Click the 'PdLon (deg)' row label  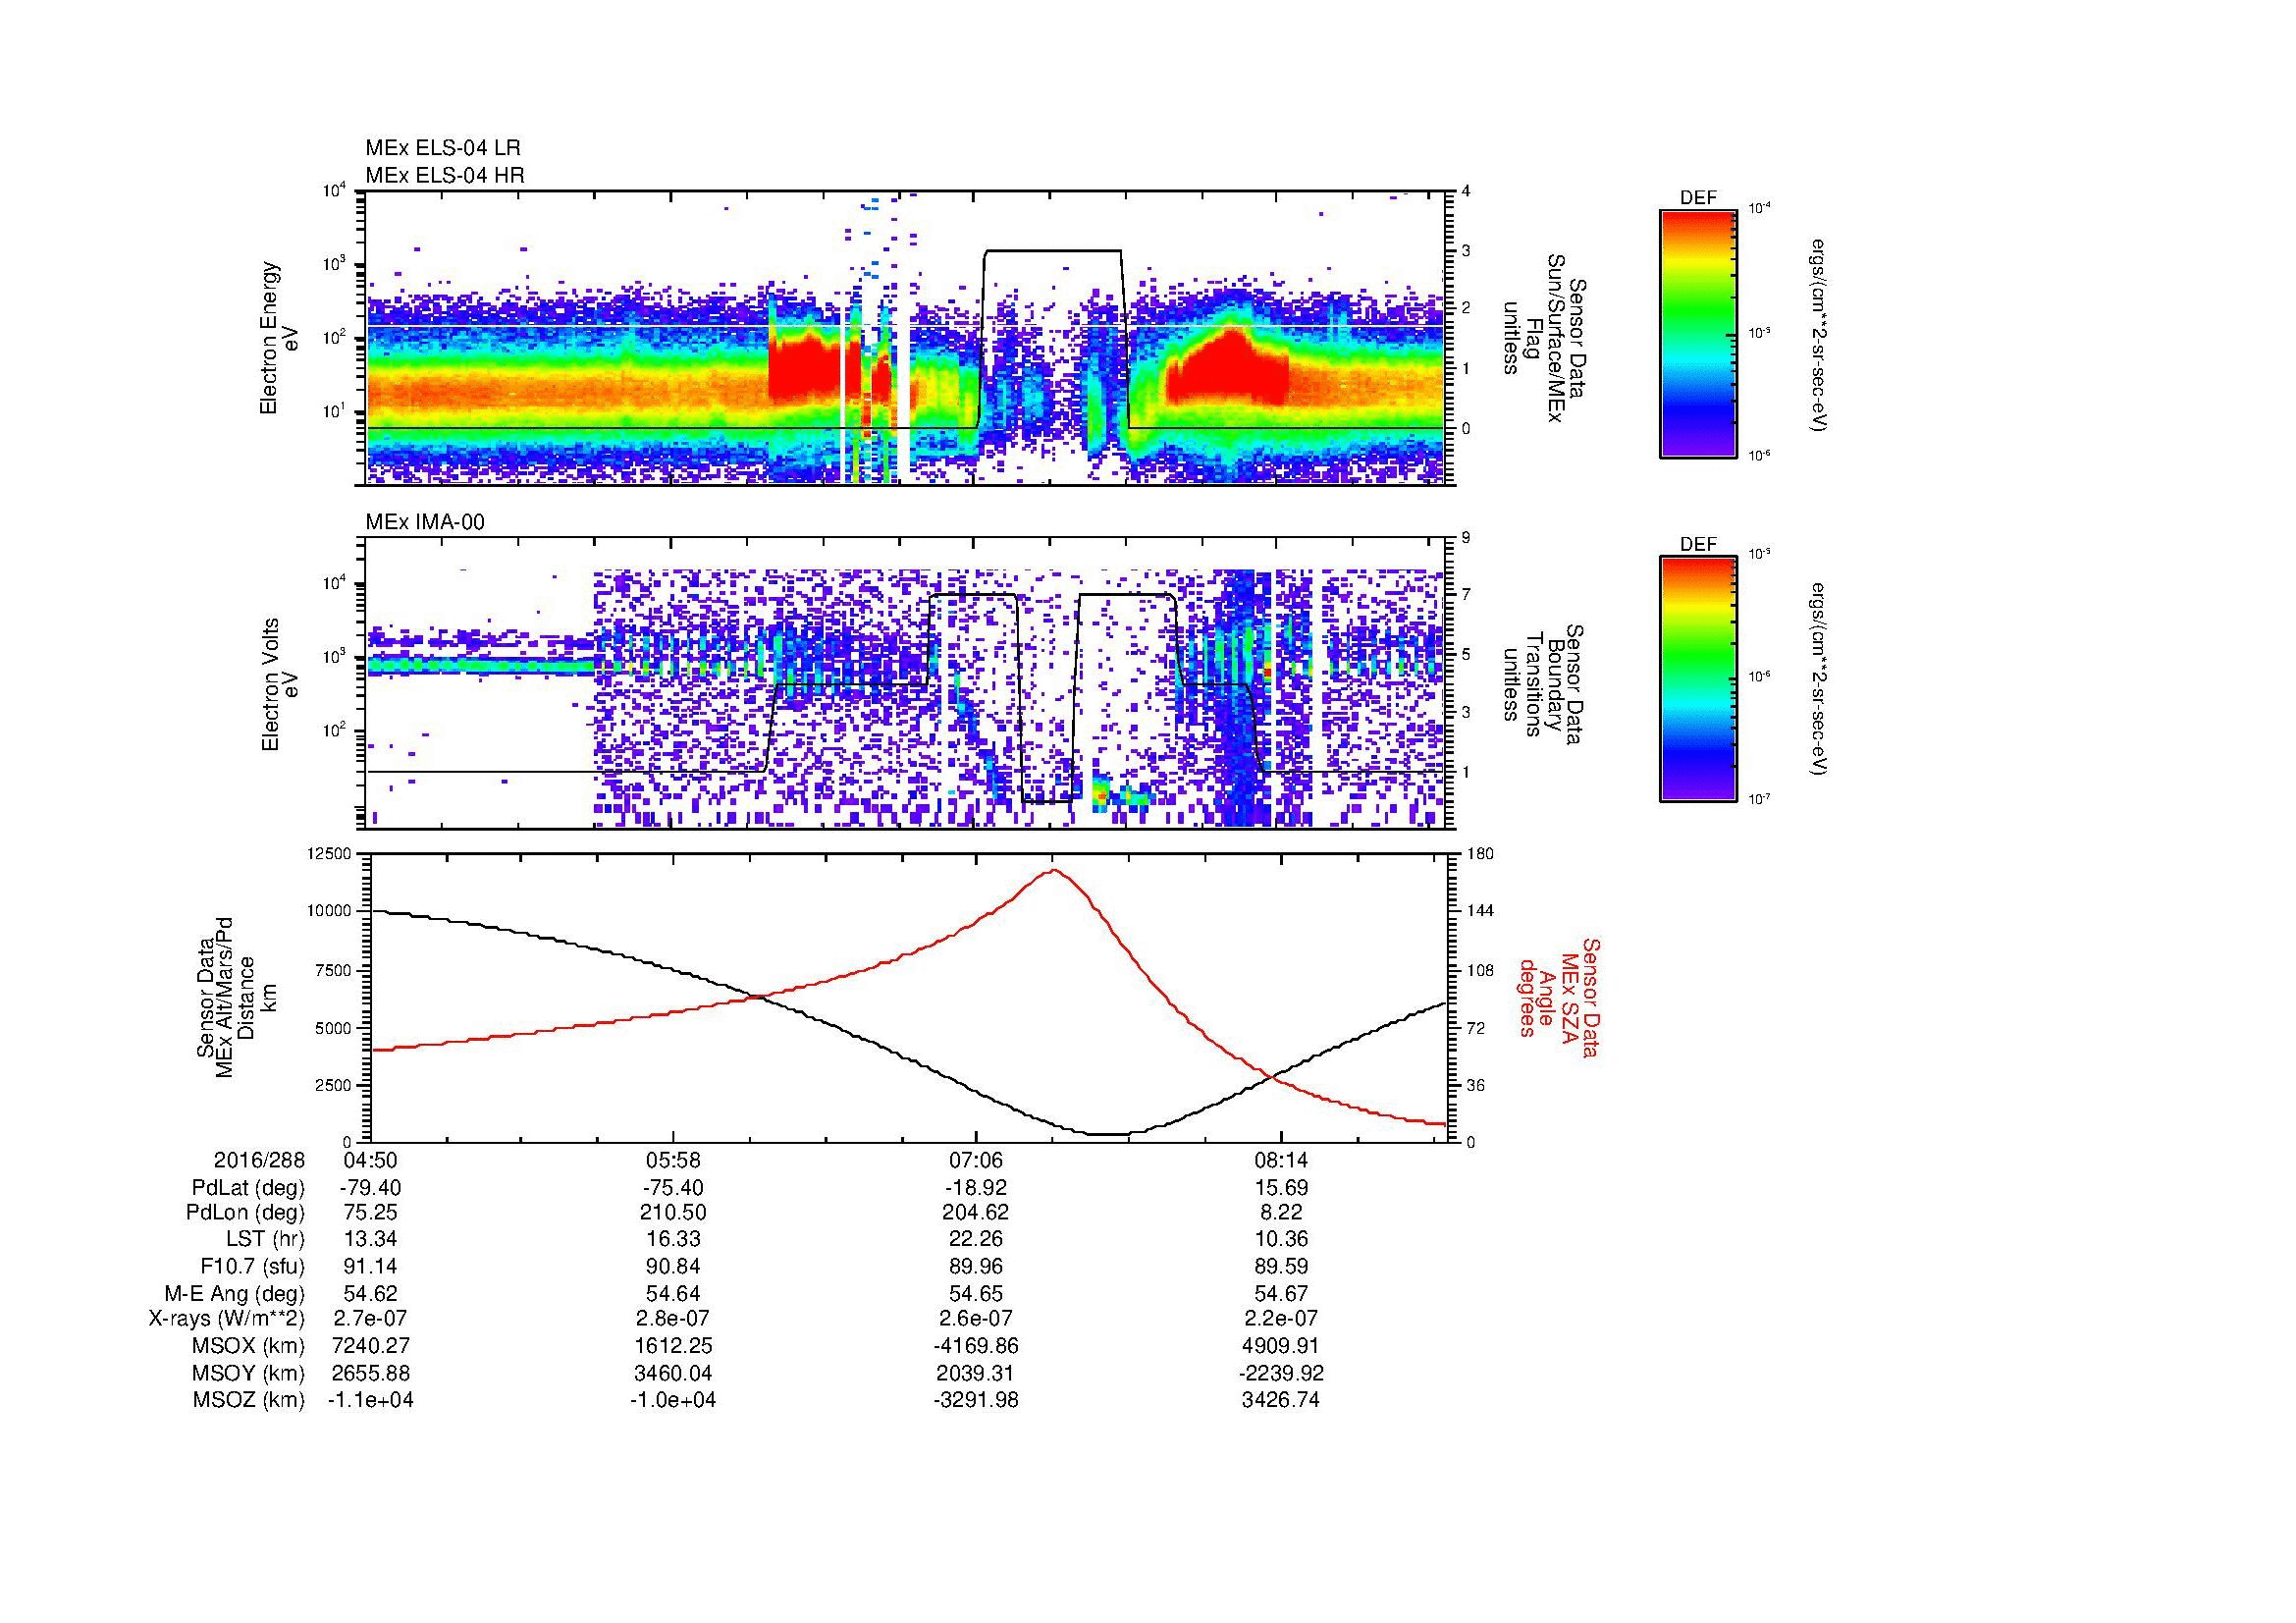[245, 1213]
